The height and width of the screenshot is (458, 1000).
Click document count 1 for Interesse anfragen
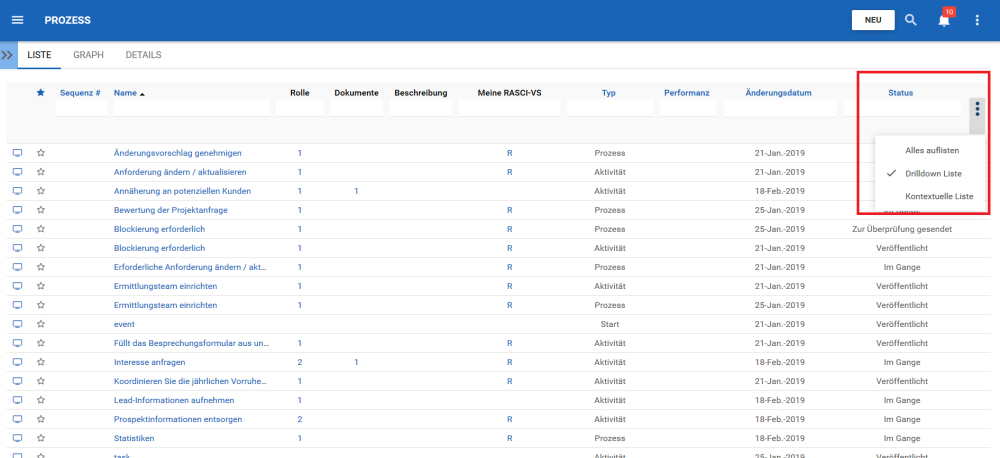pos(357,362)
